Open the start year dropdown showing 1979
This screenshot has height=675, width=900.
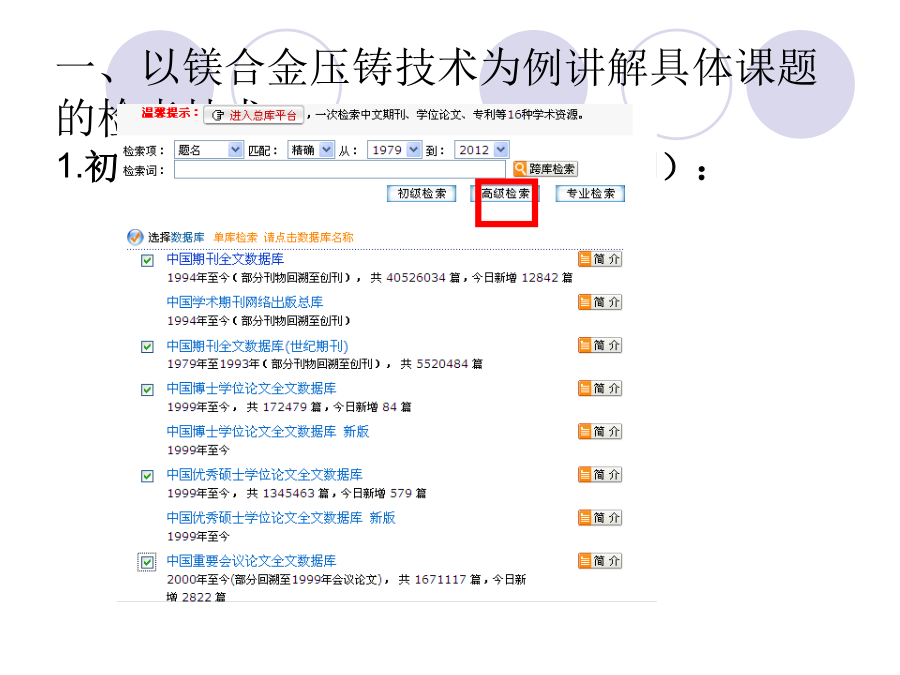pos(394,150)
